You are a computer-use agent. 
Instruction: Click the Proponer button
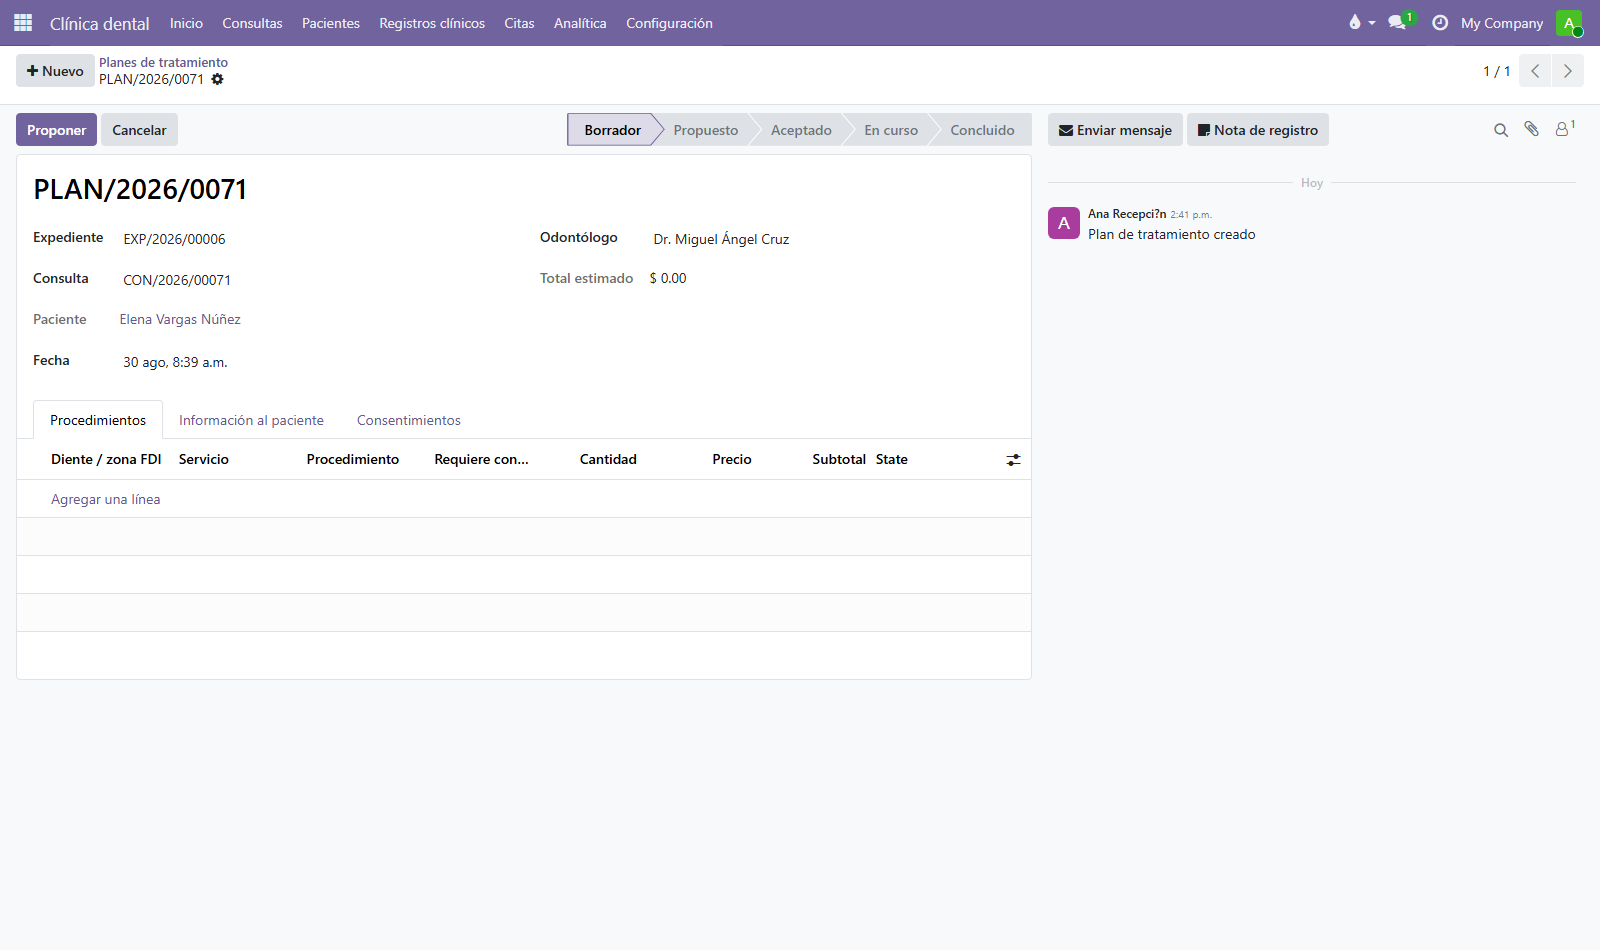(x=56, y=130)
